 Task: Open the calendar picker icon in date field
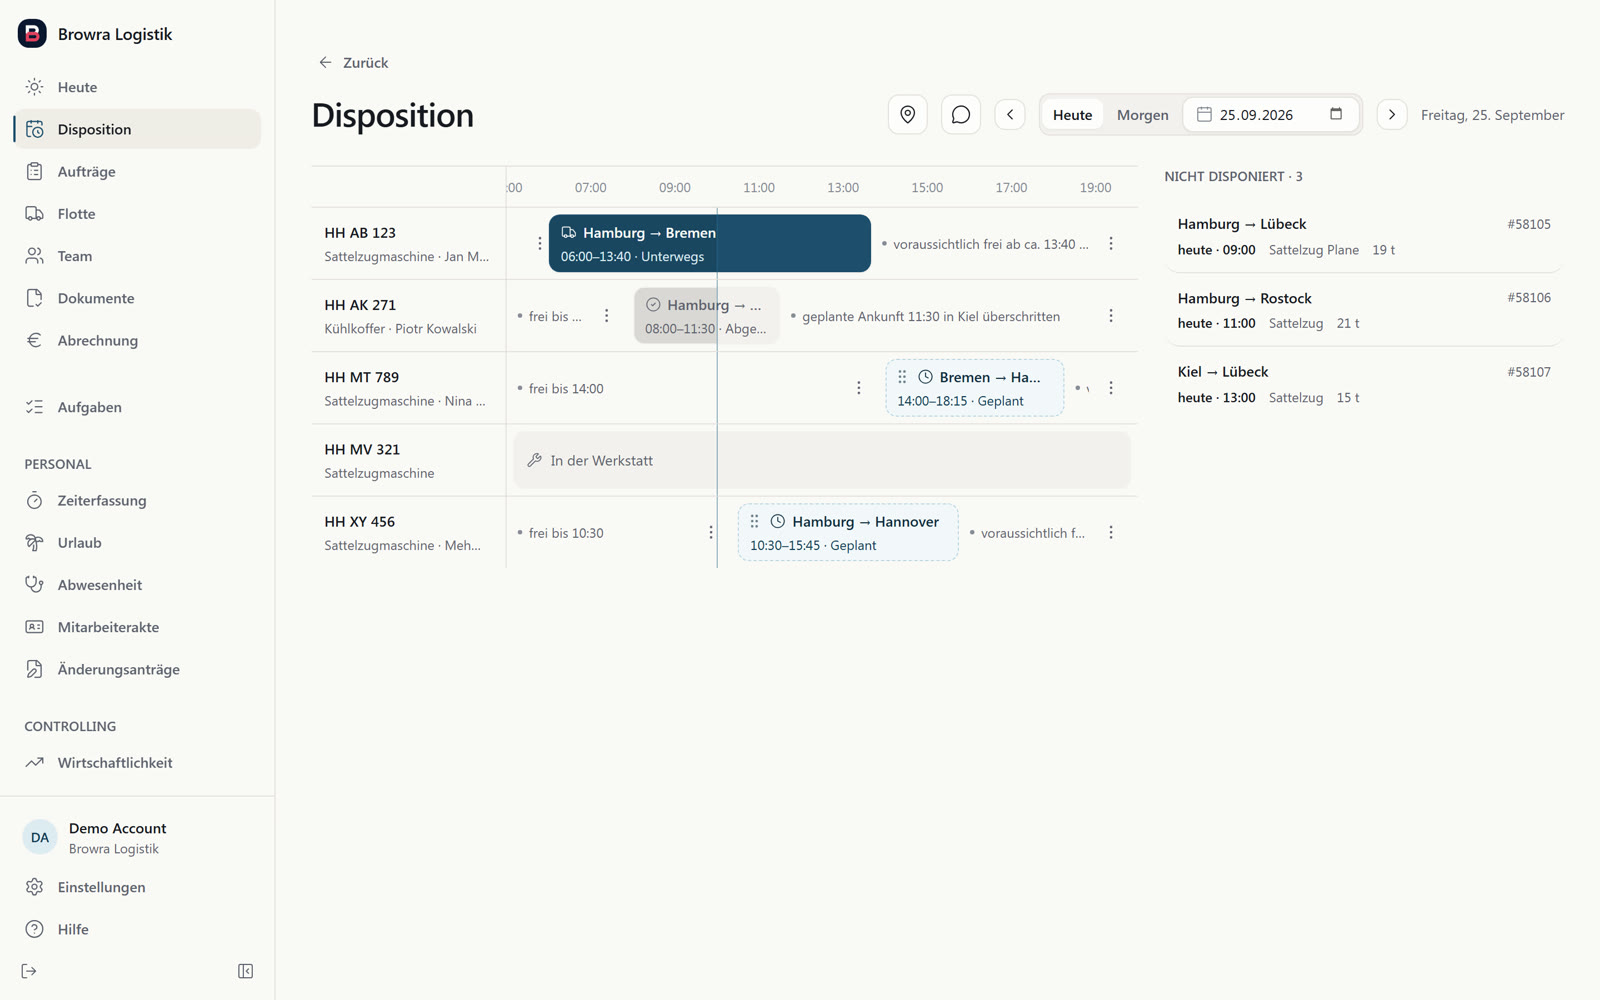point(1335,114)
